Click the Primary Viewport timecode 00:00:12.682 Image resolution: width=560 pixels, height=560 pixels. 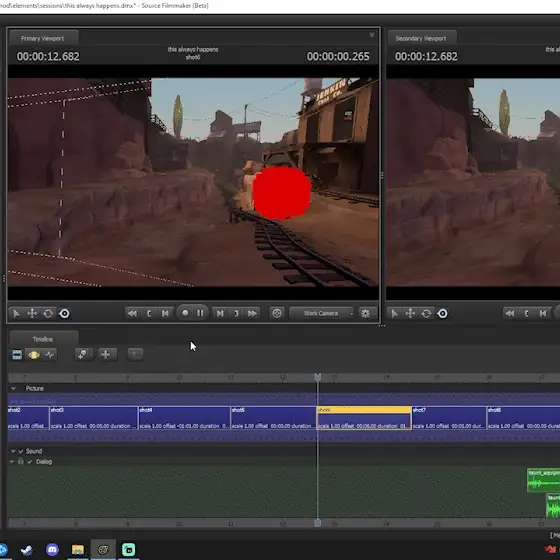pos(48,56)
